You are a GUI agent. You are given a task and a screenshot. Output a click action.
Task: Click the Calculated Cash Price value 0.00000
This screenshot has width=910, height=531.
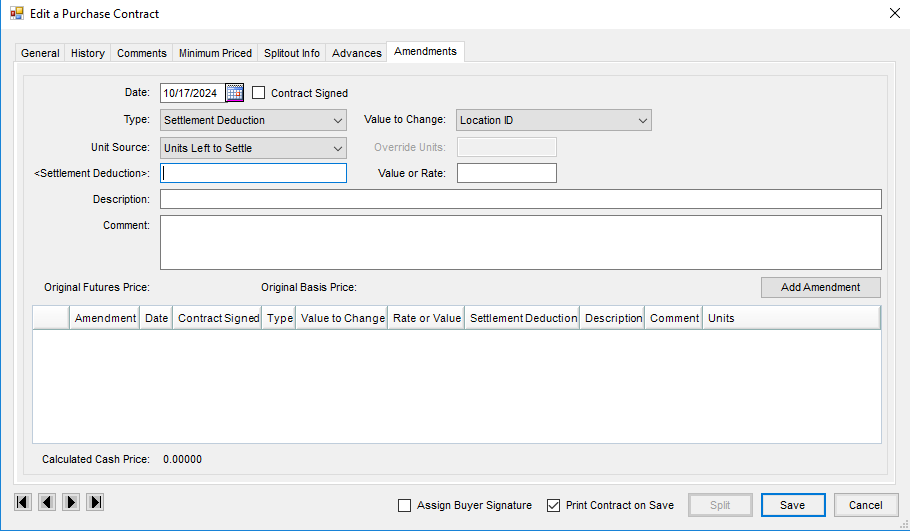(x=182, y=459)
